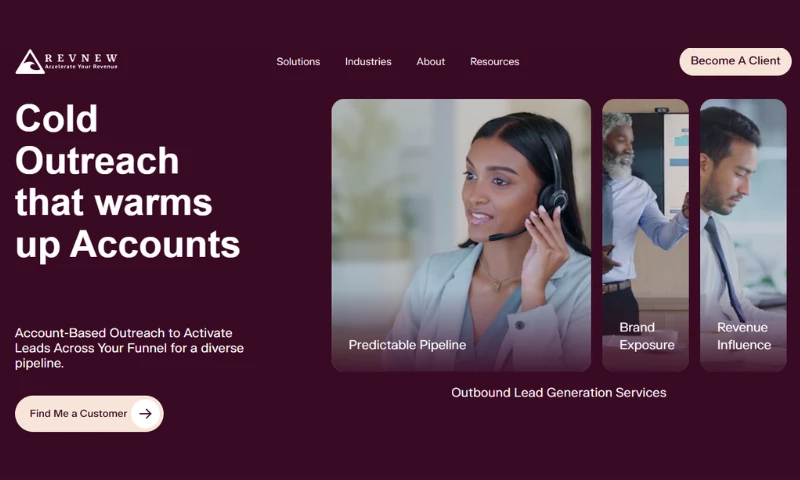Image resolution: width=800 pixels, height=480 pixels.
Task: Open the Resources menu
Action: point(494,62)
